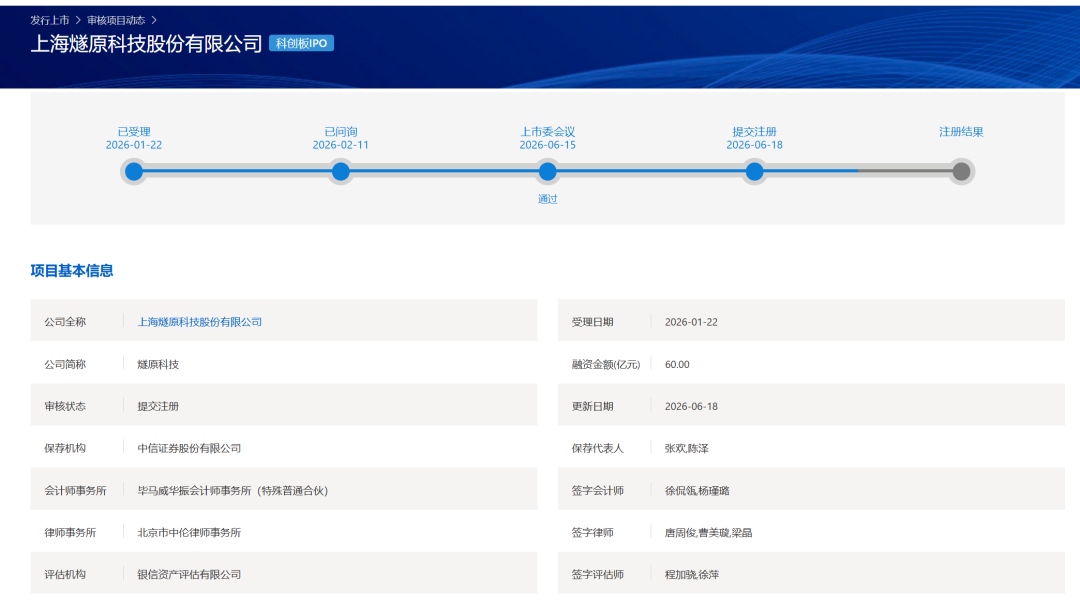Image resolution: width=1080 pixels, height=604 pixels.
Task: Click the 注册结果 stage label
Action: coord(961,132)
